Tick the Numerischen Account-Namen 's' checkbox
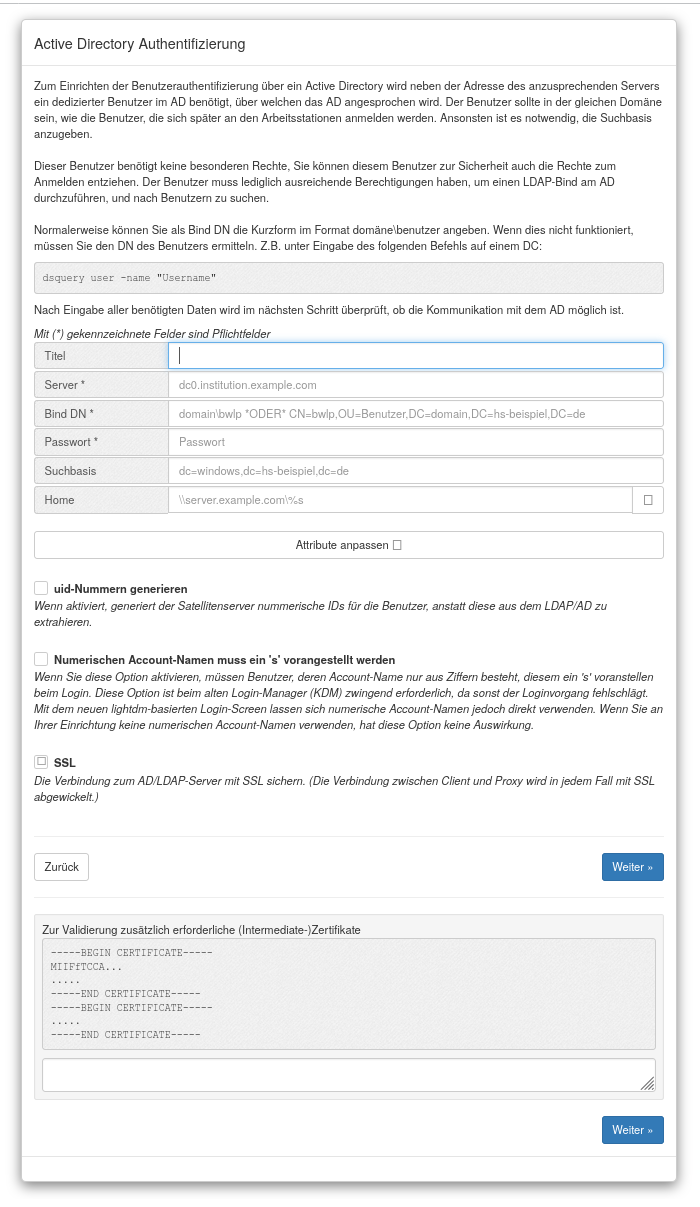The width and height of the screenshot is (700, 1207). pos(41,659)
